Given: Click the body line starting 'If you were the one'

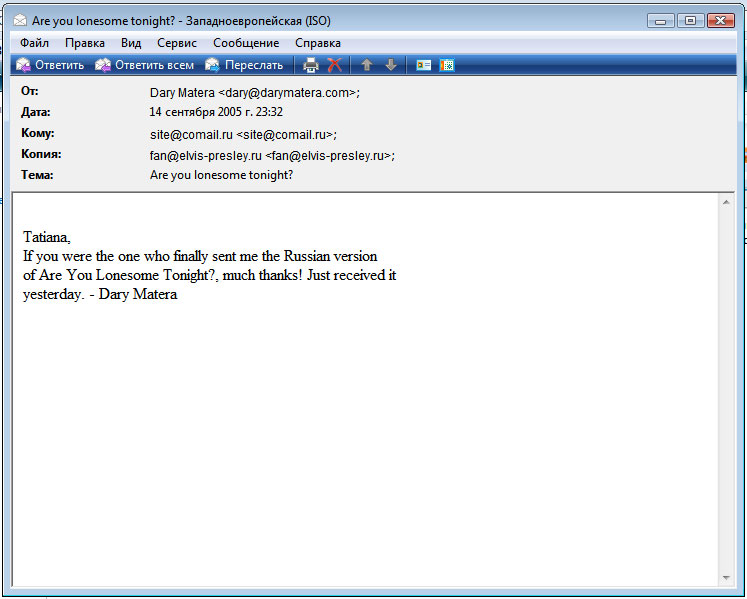Looking at the screenshot, I should point(200,256).
